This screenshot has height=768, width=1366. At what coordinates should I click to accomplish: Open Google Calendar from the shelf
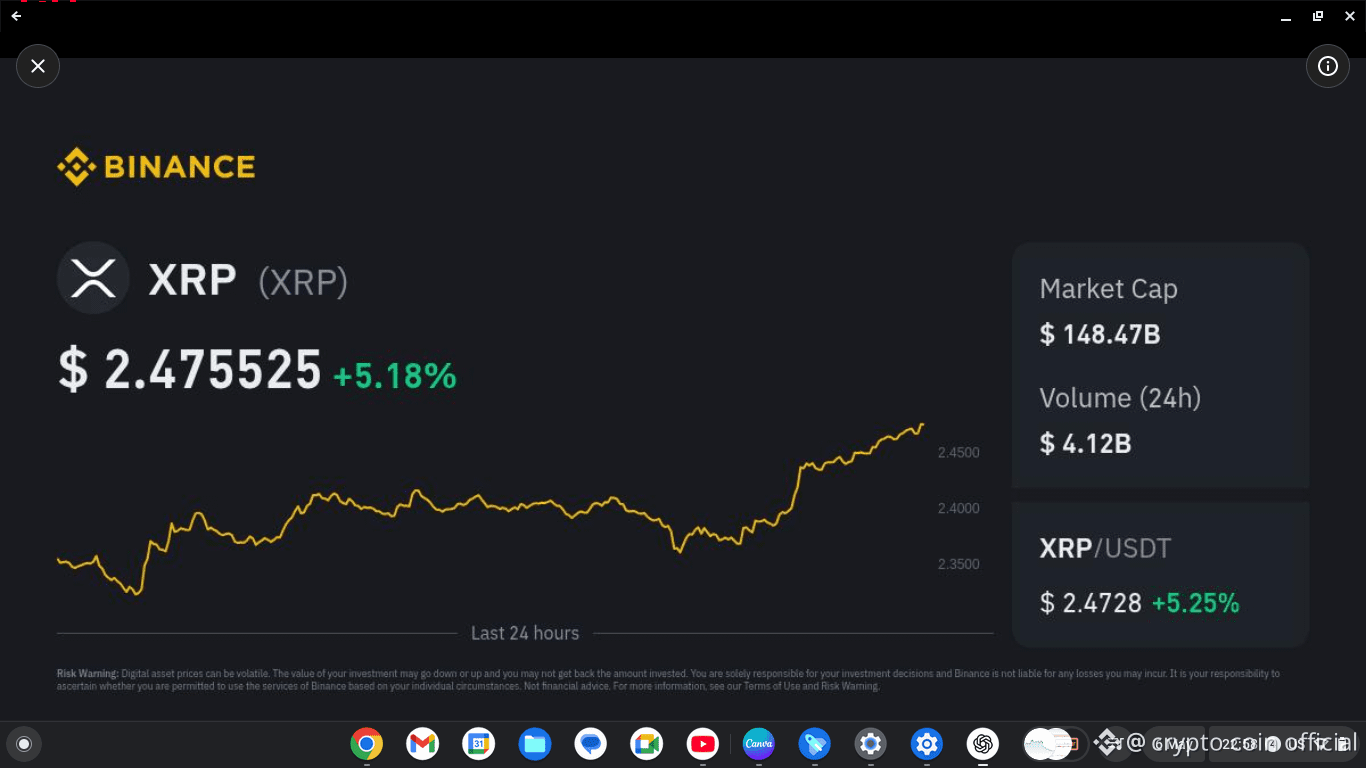(479, 744)
